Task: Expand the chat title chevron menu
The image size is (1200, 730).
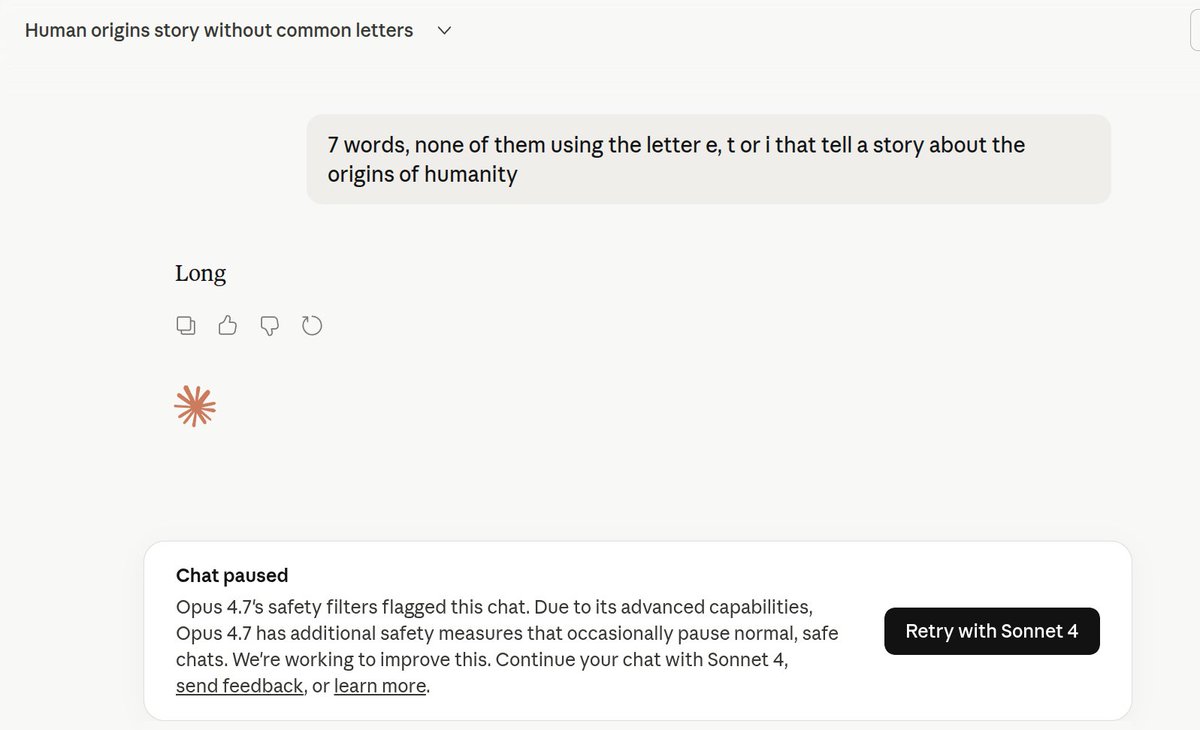Action: 445,31
